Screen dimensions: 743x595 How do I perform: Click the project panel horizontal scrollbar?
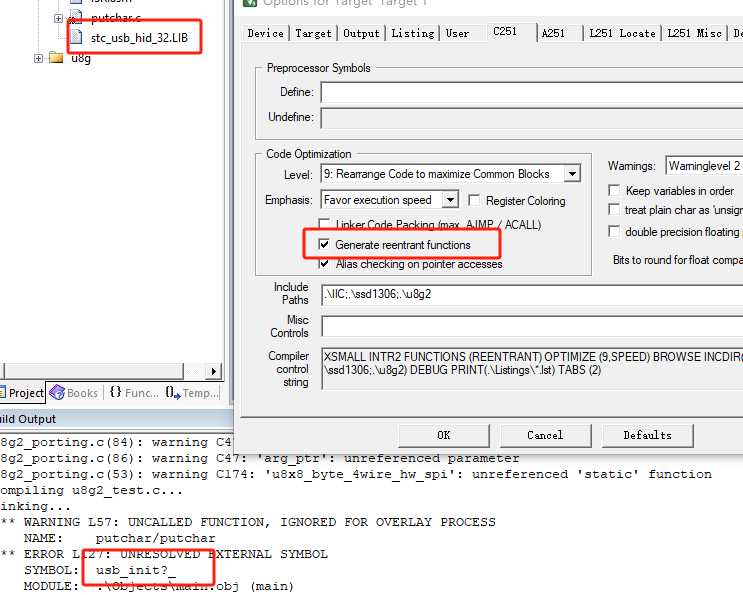pyautogui.click(x=94, y=371)
